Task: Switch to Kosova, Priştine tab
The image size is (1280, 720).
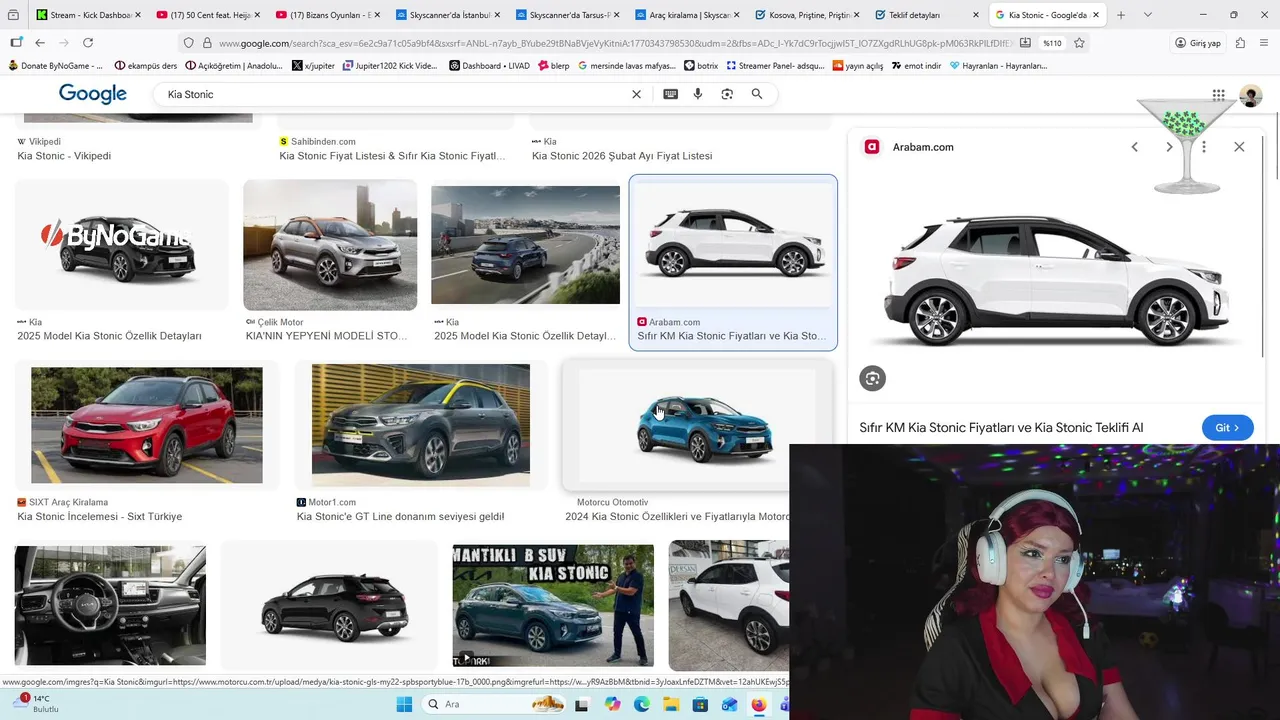Action: 808,15
